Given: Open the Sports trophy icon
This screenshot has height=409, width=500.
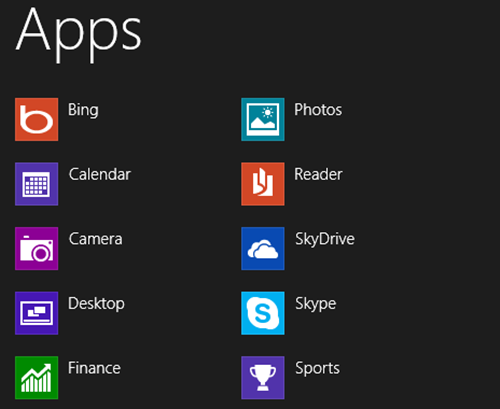Looking at the screenshot, I should click(x=263, y=378).
